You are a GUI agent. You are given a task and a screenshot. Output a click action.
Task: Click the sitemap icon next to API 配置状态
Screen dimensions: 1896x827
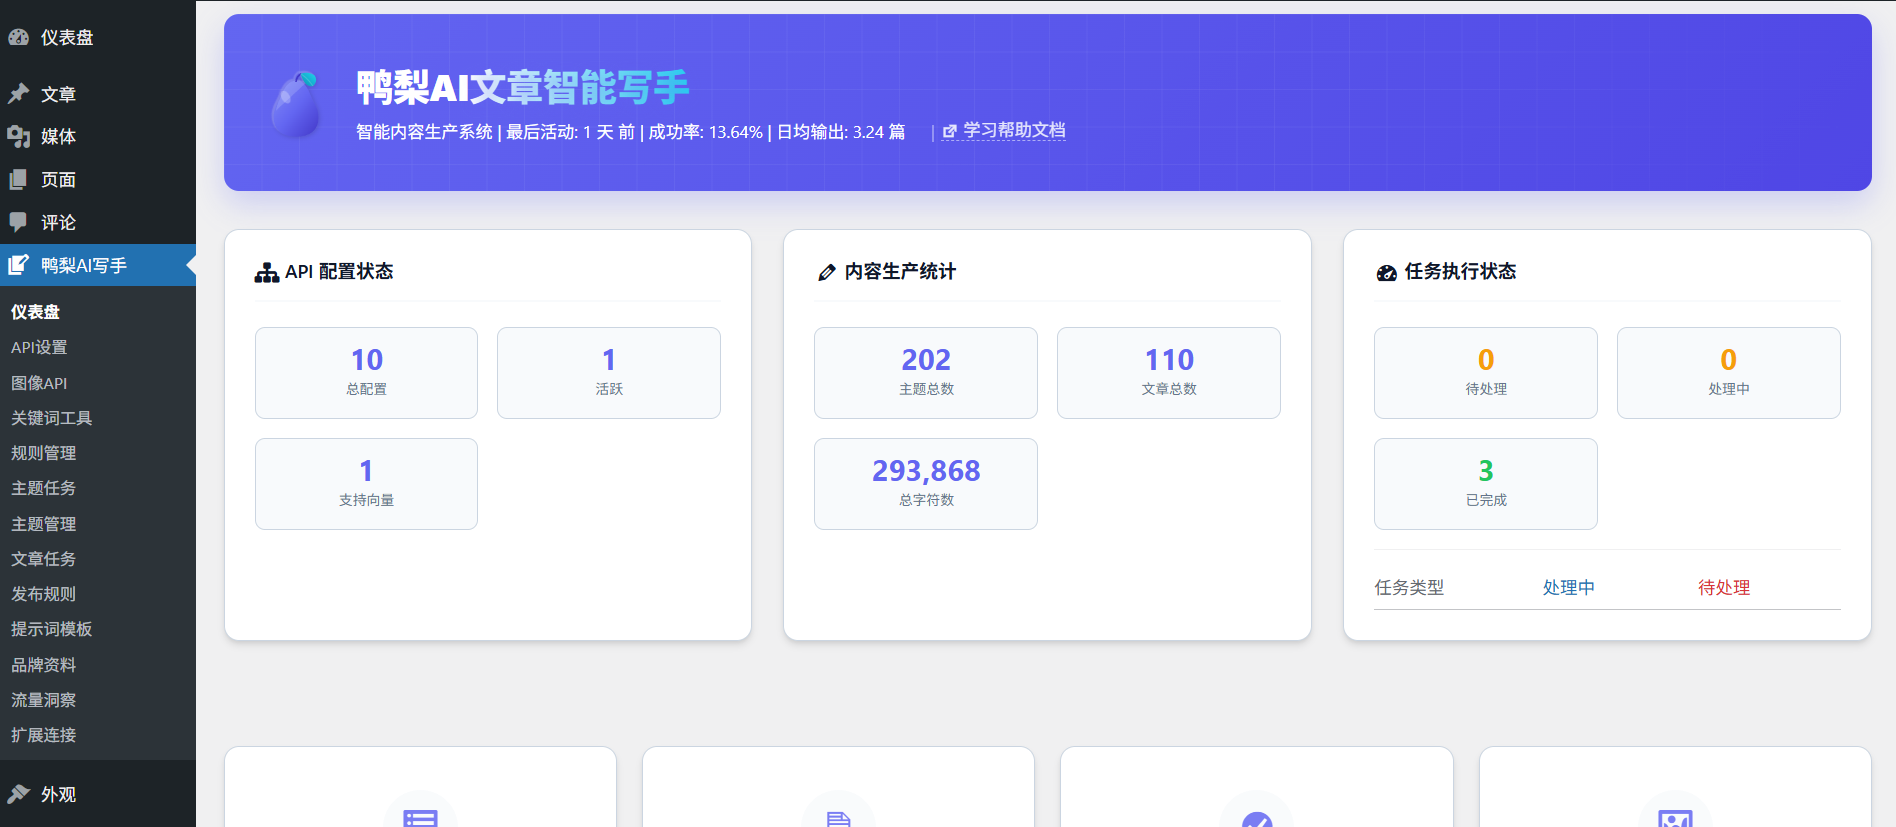(x=267, y=272)
